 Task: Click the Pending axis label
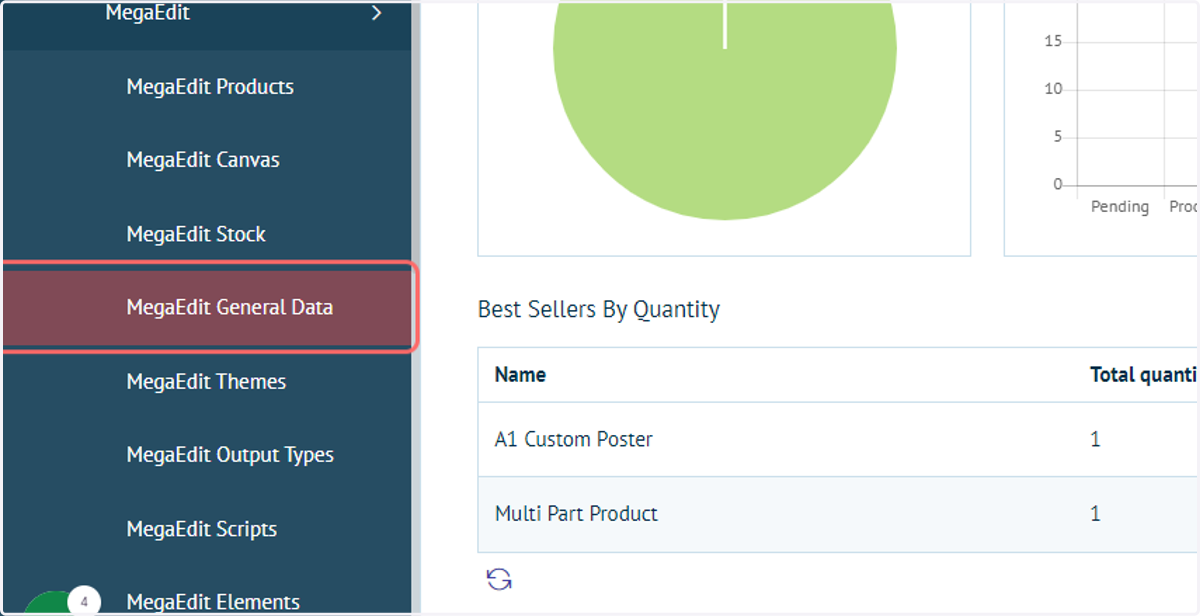point(1119,206)
